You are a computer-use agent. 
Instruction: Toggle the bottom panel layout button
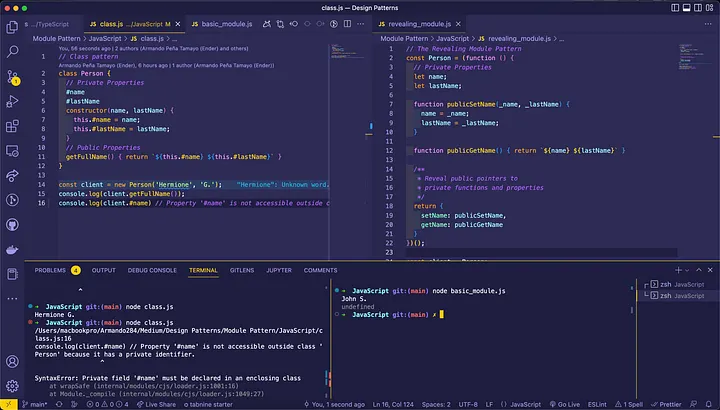pos(686,8)
